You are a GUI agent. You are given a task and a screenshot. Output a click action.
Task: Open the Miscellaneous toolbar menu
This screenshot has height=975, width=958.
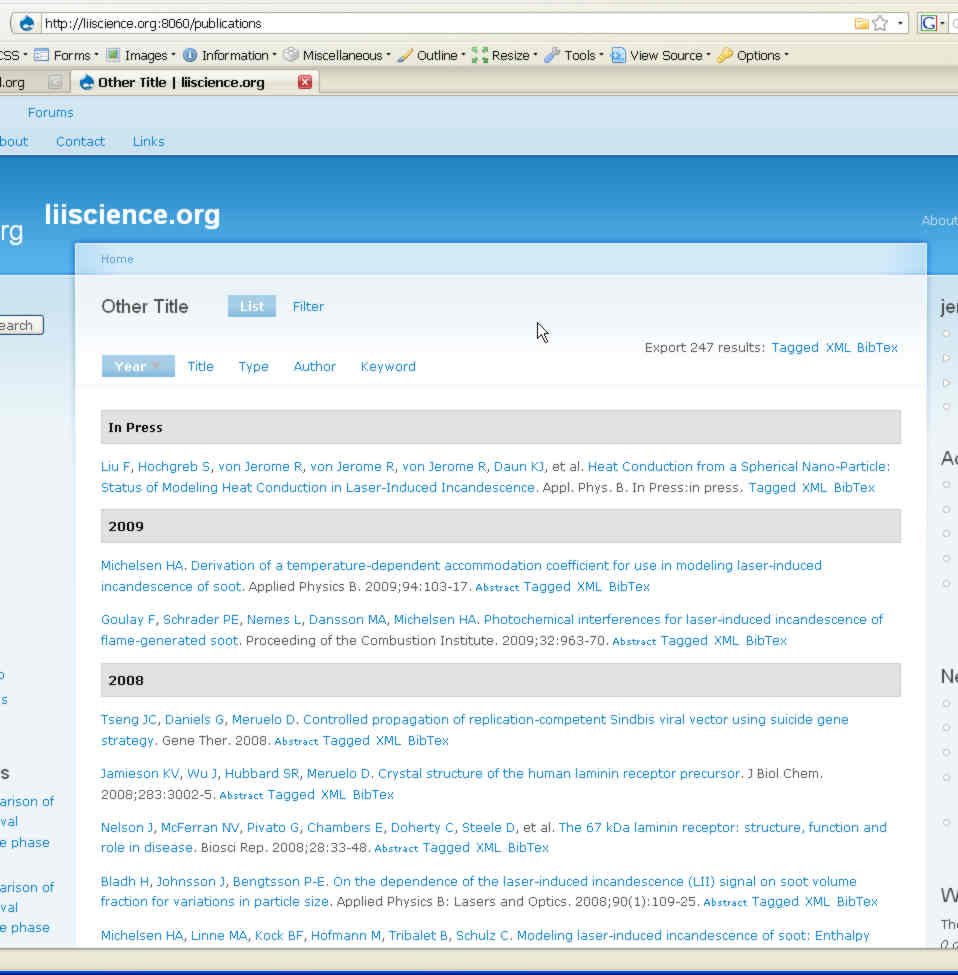click(x=336, y=55)
